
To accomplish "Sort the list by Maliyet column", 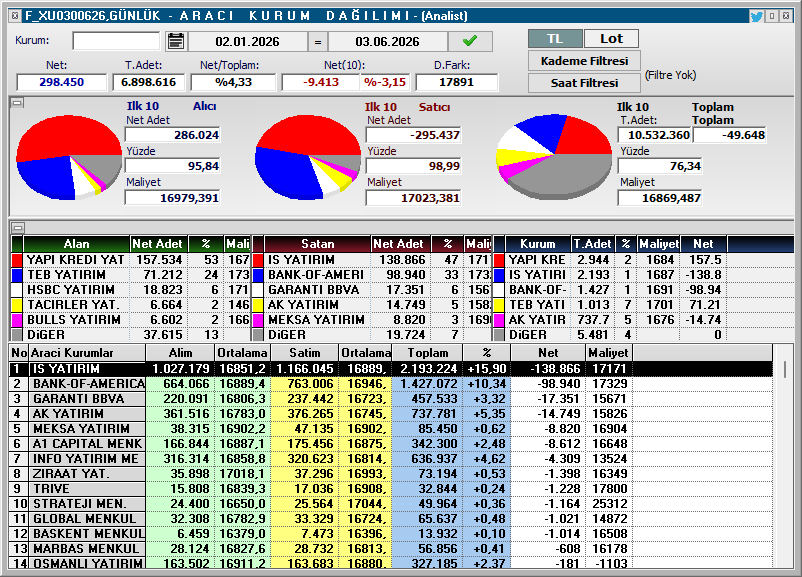I will 608,353.
